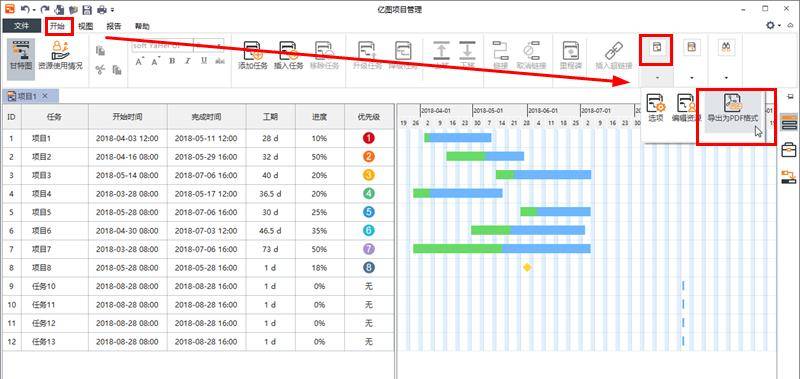800x379 pixels.
Task: Expand the undo history dropdown arrow
Action: click(34, 10)
